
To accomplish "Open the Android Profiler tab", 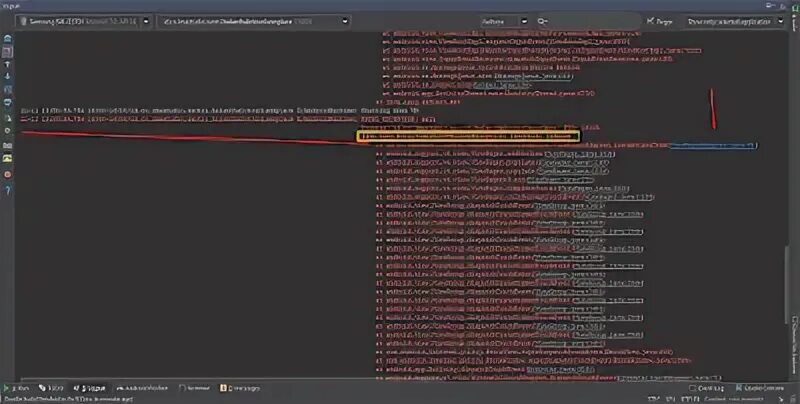I will (142, 388).
